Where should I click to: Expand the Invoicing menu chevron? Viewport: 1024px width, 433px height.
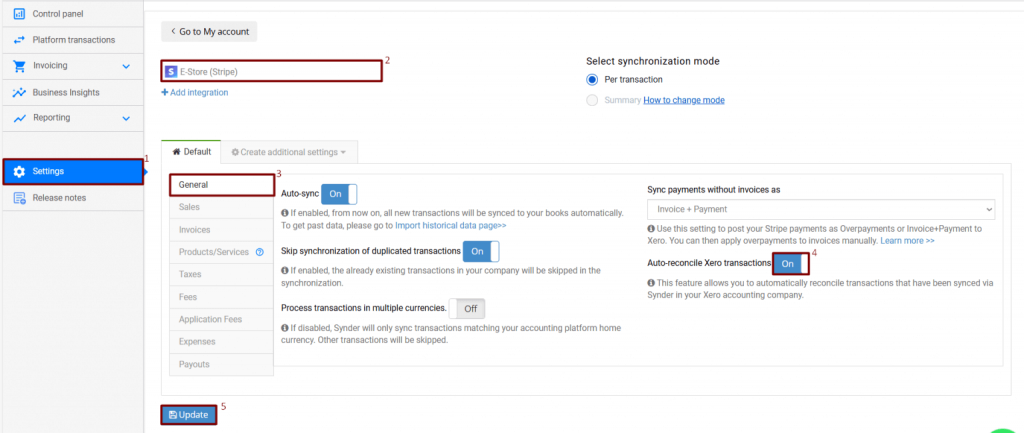click(126, 66)
